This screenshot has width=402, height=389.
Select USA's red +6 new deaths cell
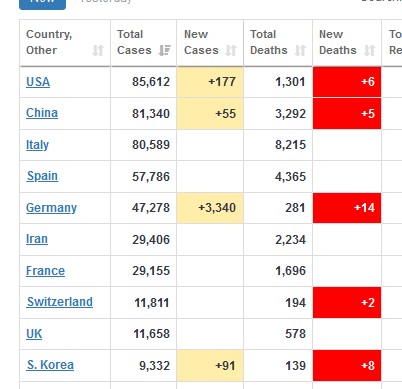[347, 82]
